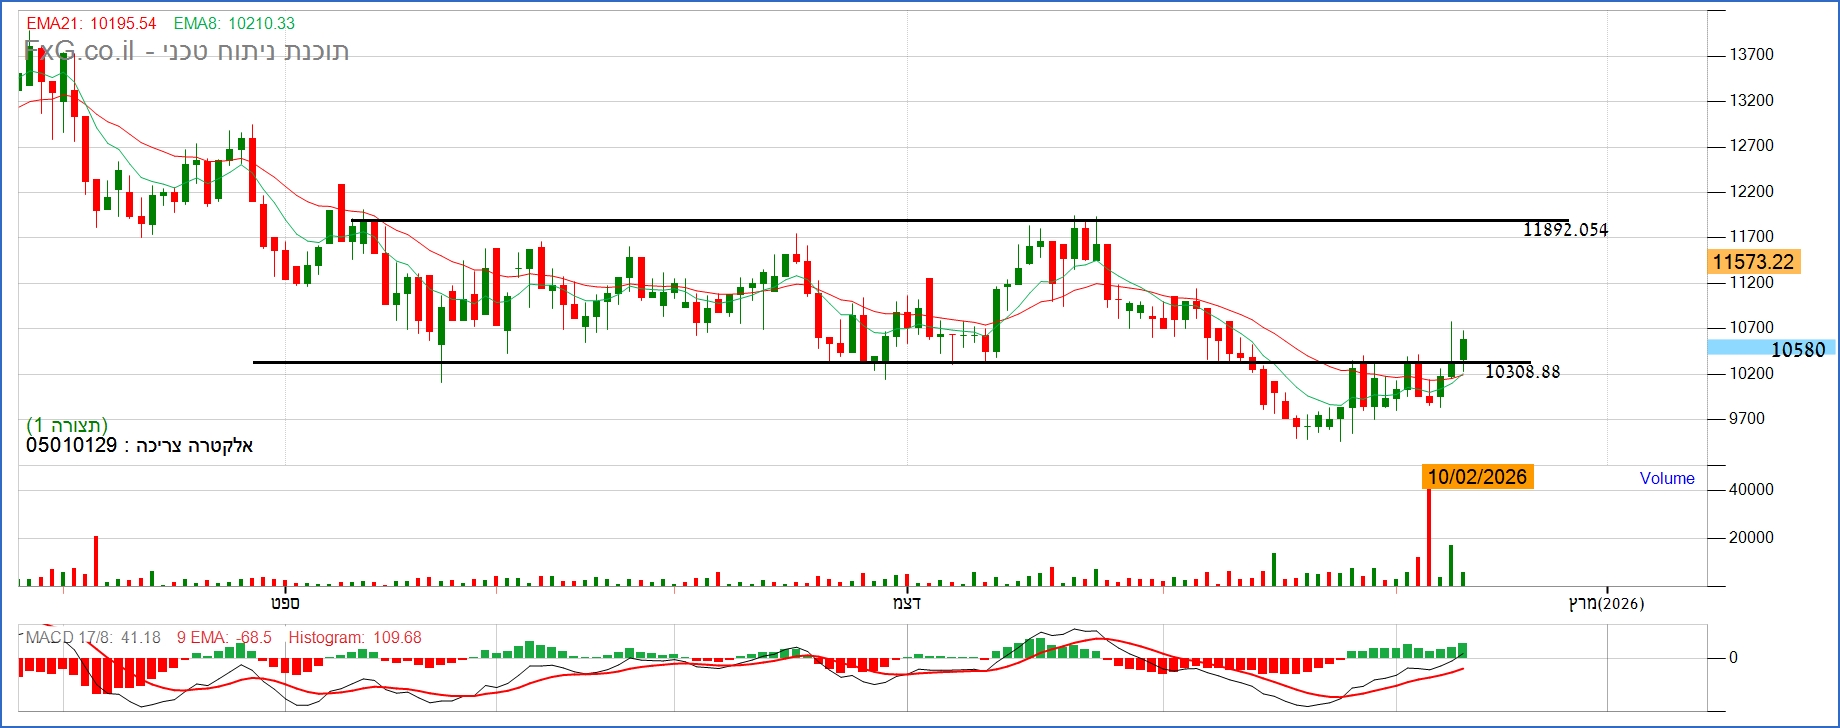The height and width of the screenshot is (728, 1840).
Task: Click the 40000 volume axis value
Action: coord(1752,489)
